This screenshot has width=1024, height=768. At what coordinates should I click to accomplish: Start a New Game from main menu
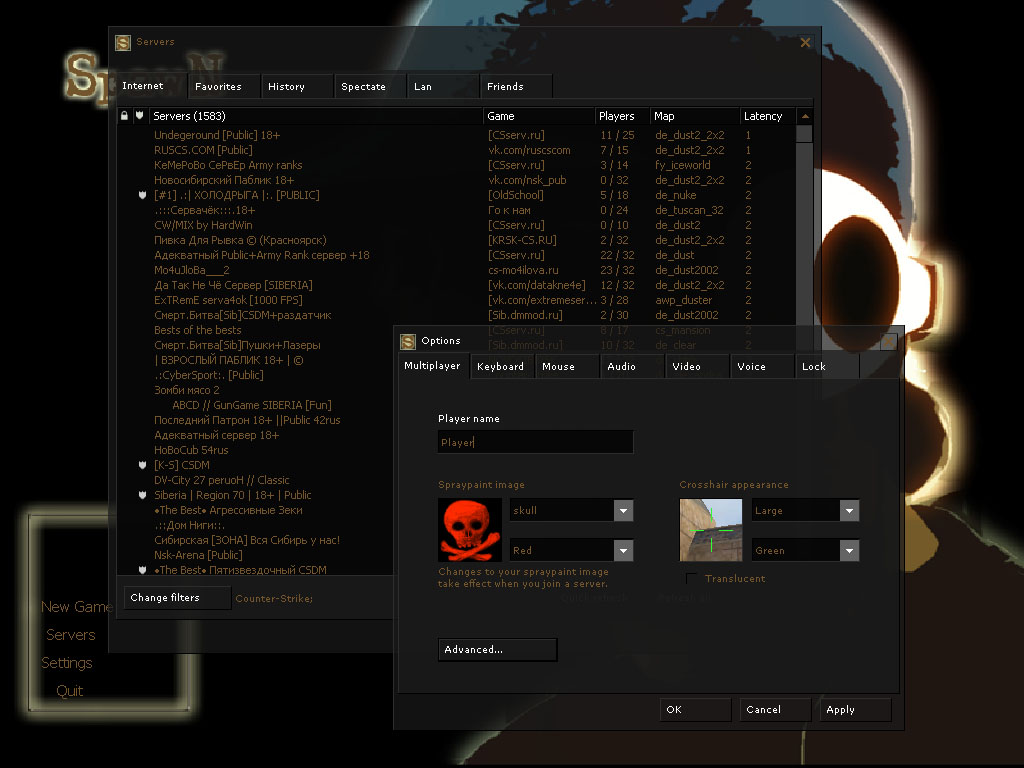[76, 607]
